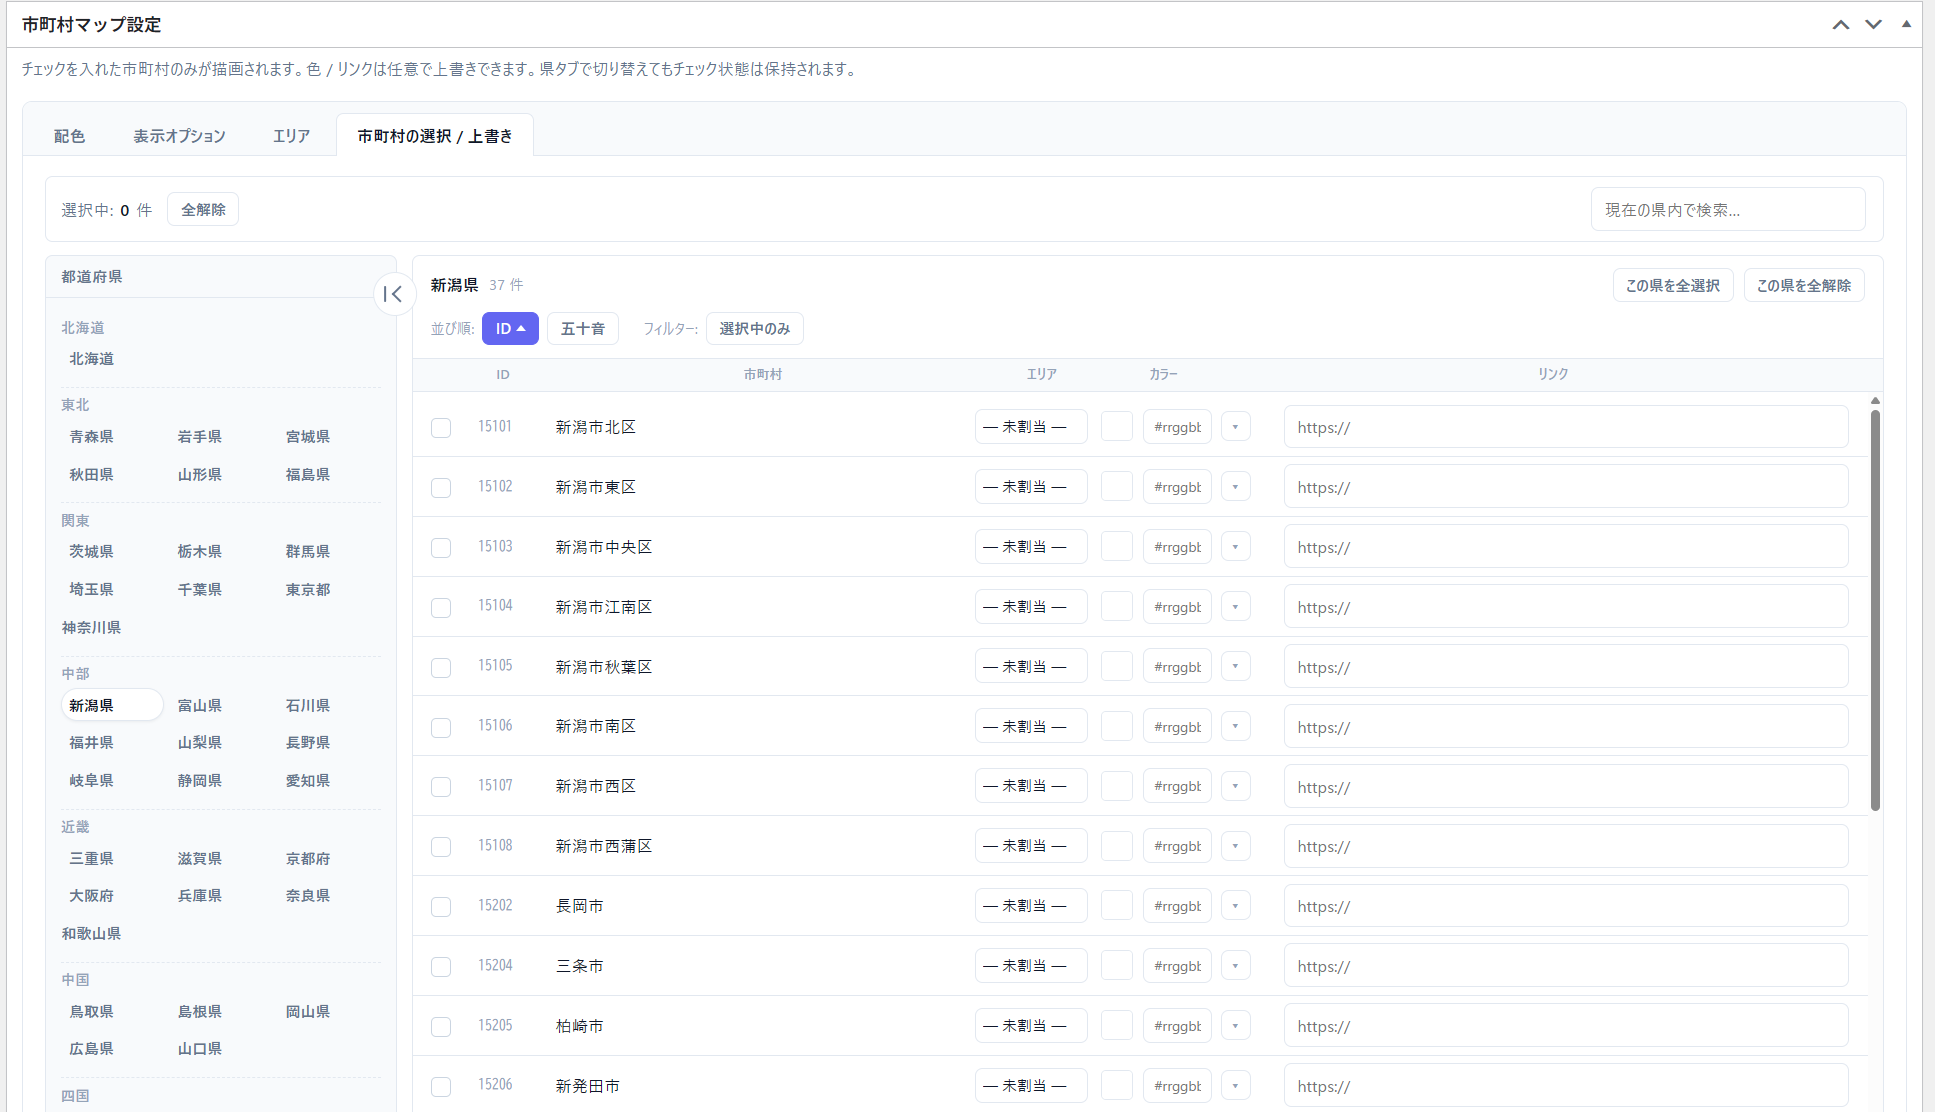The width and height of the screenshot is (1935, 1112).
Task: Check the checkbox for 新潟市江南区
Action: 441,608
